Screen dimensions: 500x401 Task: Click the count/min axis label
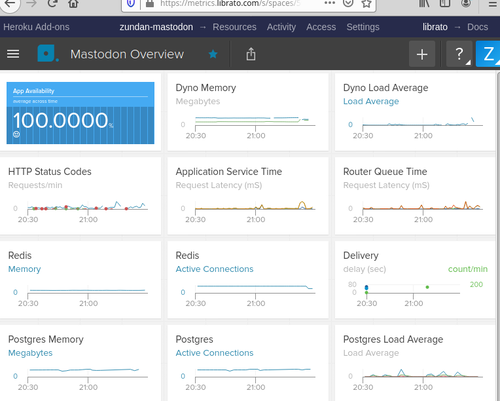pyautogui.click(x=468, y=269)
